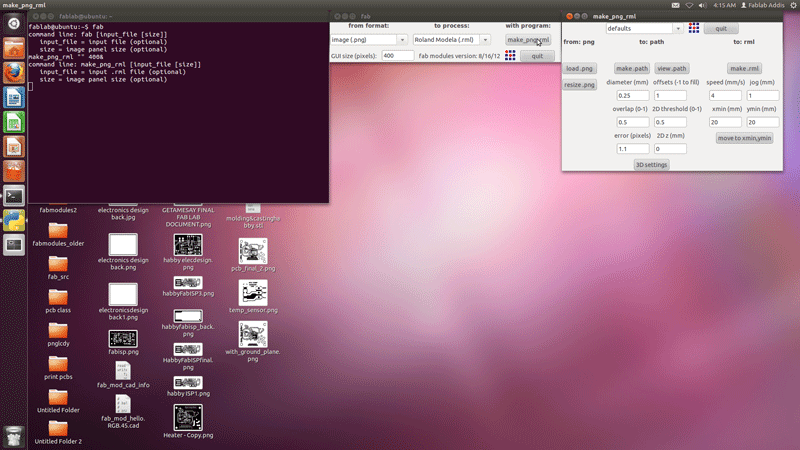
Task: Expand the from format image (.png) dropdown
Action: pos(402,39)
